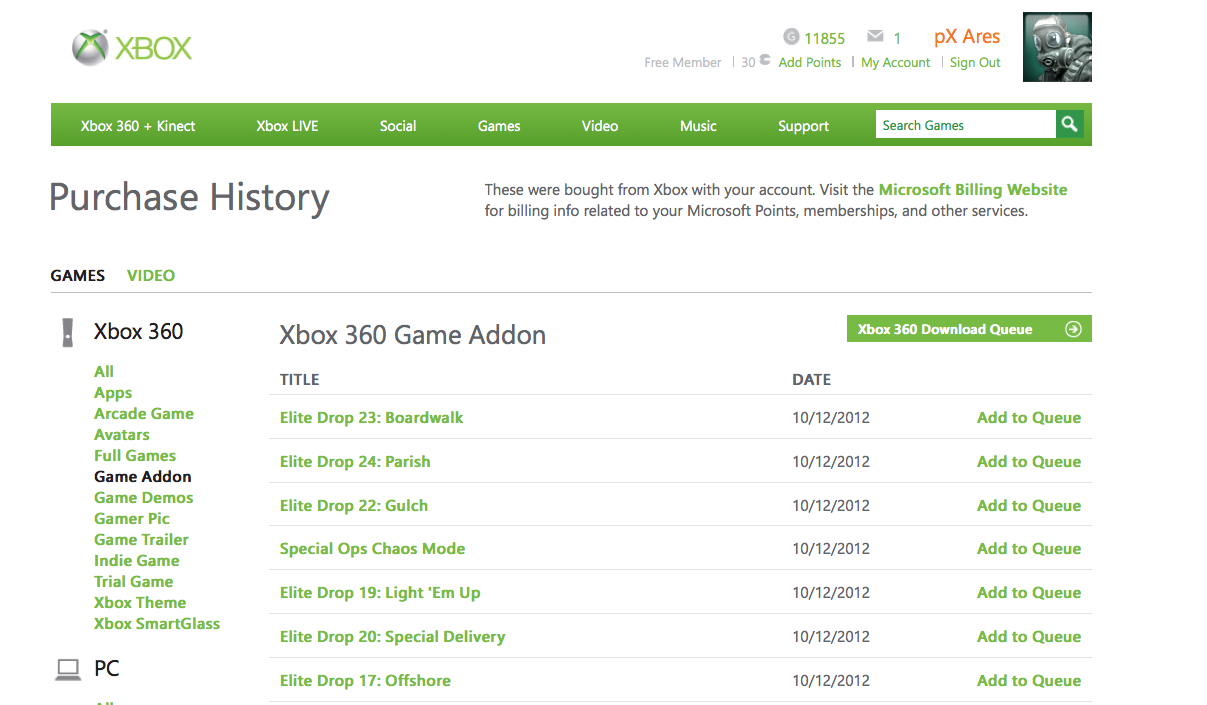1207x705 pixels.
Task: Add Elite Drop 17: Offshore to queue
Action: click(x=1029, y=680)
